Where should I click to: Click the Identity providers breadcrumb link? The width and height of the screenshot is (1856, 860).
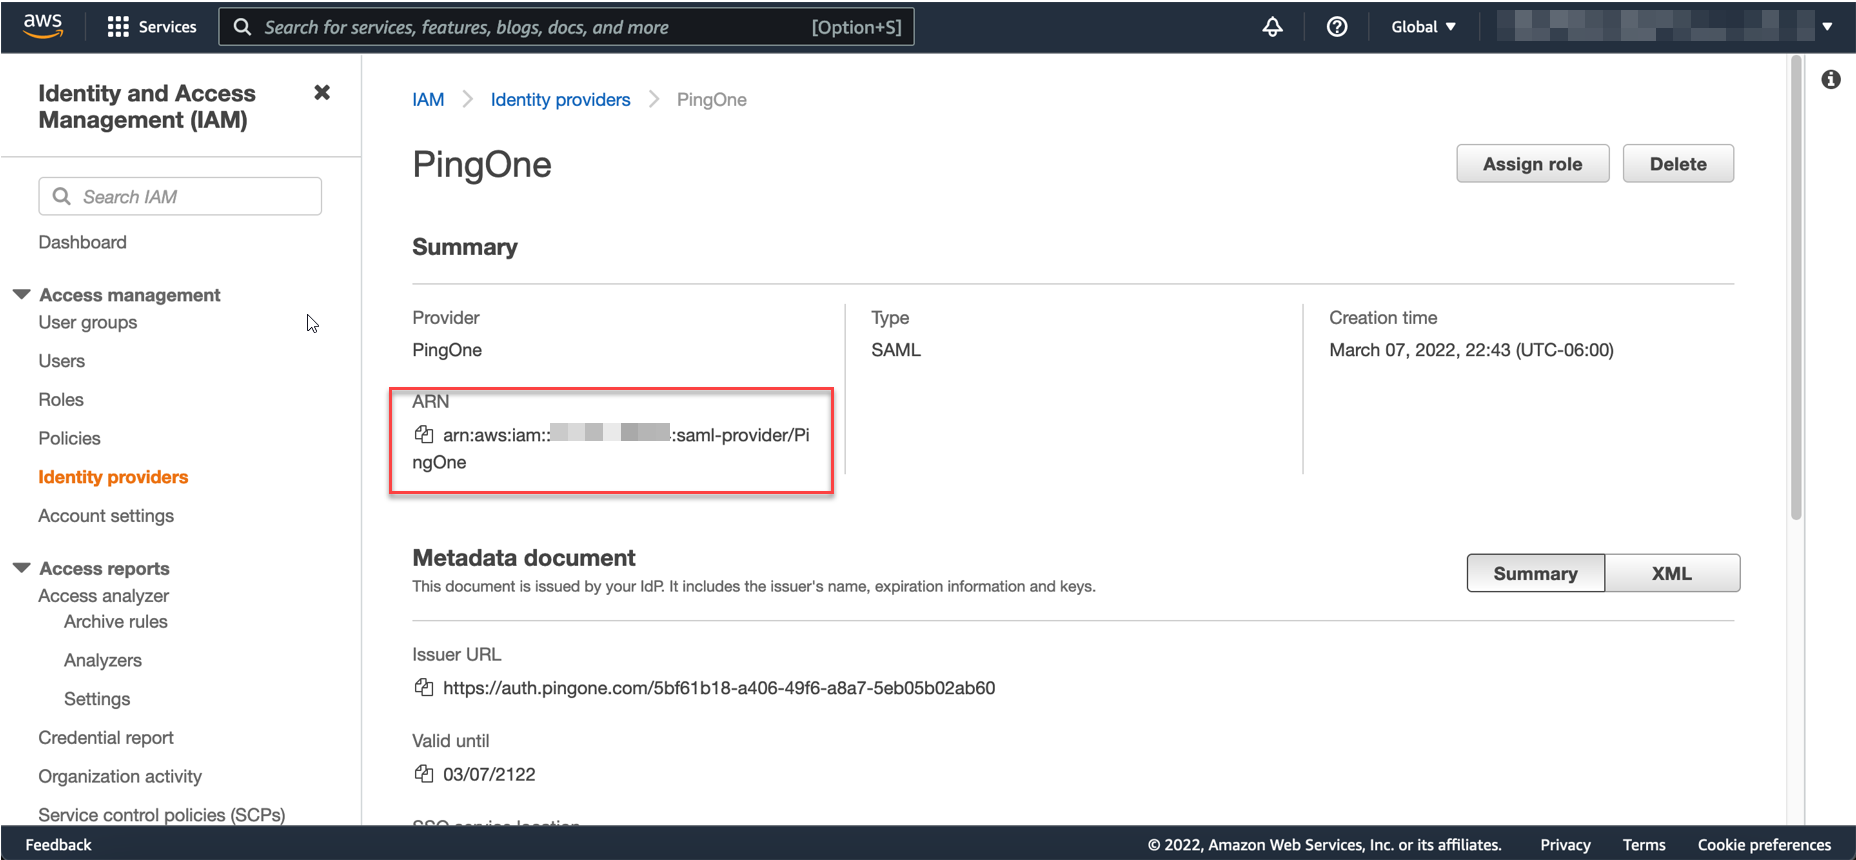pyautogui.click(x=560, y=99)
